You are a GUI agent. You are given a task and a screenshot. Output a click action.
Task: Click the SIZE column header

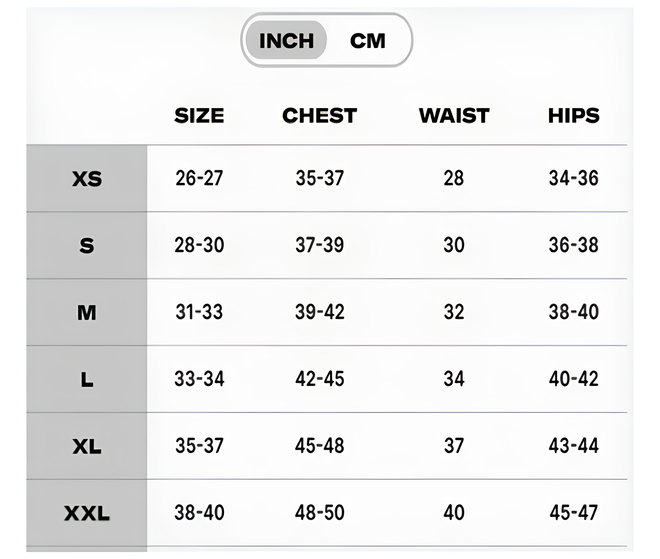[x=199, y=115]
